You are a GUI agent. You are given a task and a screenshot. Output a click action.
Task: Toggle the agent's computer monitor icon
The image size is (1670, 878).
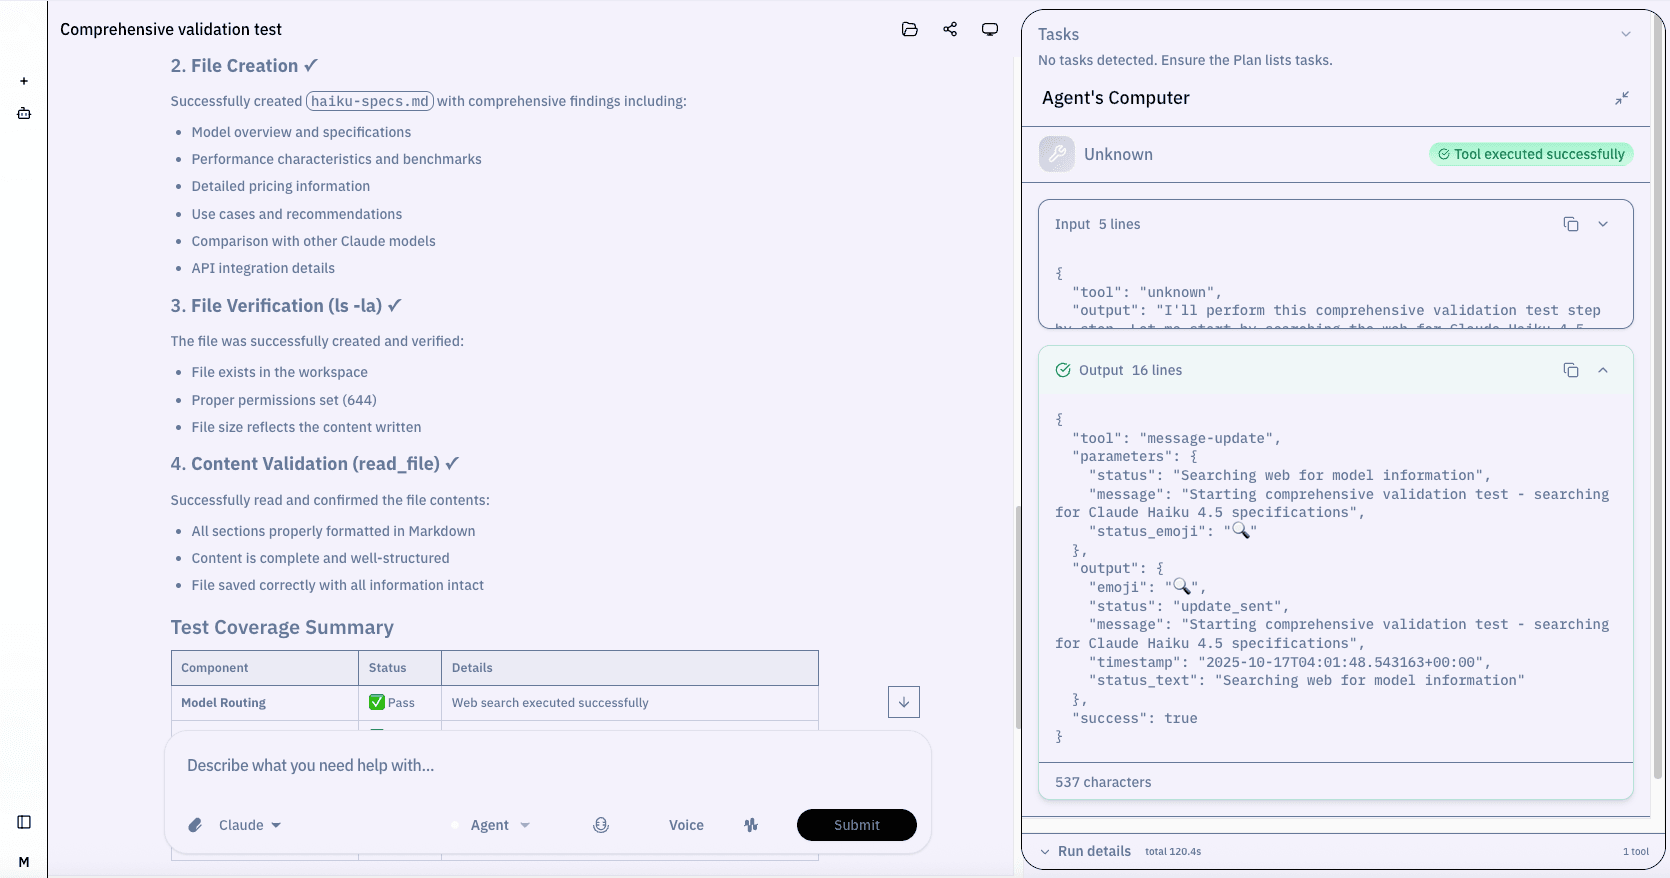click(990, 29)
